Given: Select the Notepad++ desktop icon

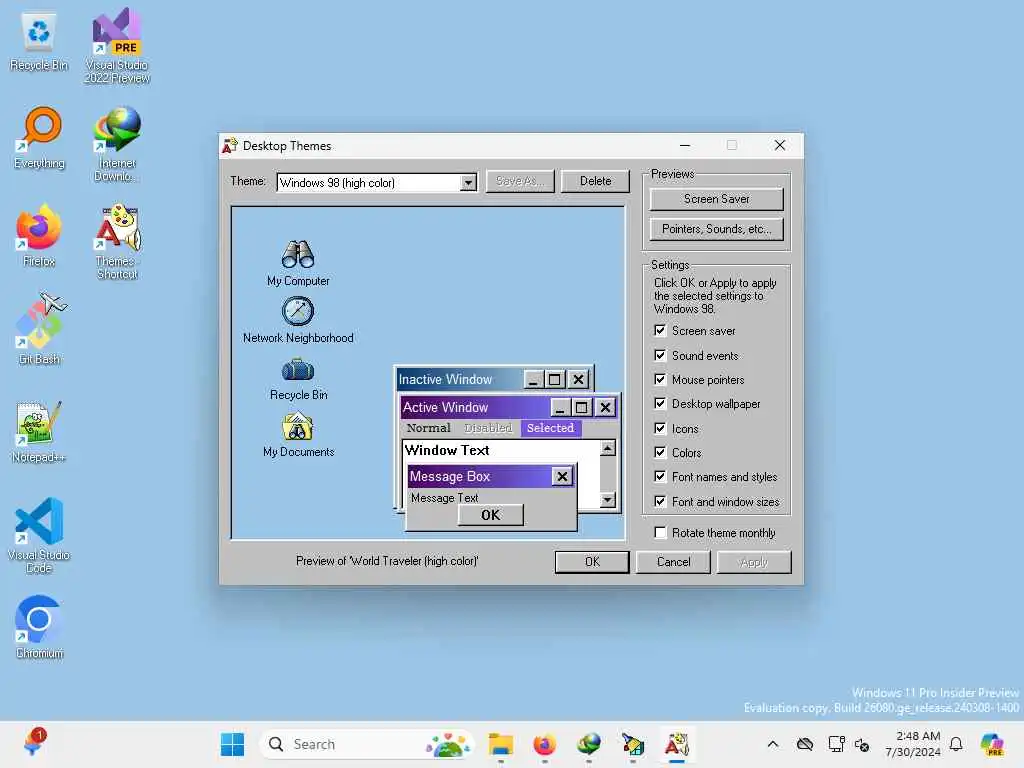Looking at the screenshot, I should point(39,432).
